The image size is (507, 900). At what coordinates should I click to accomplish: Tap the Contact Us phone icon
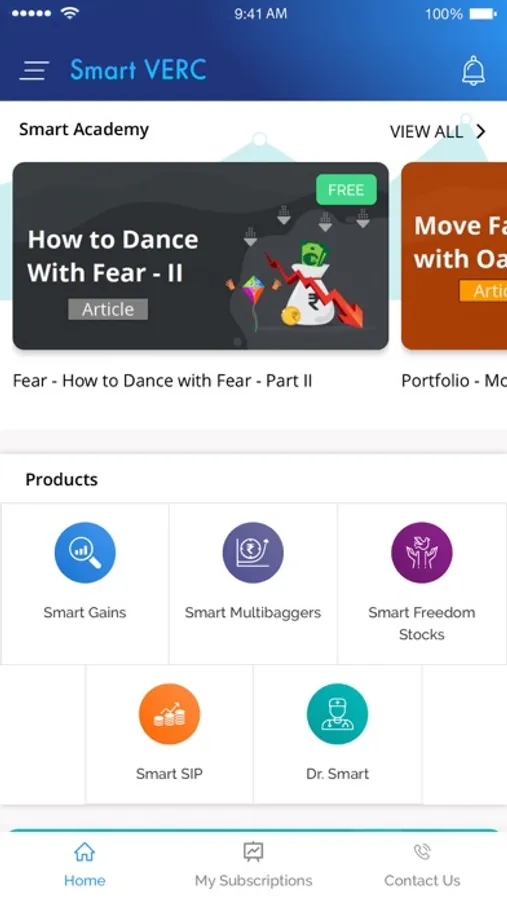coord(422,852)
